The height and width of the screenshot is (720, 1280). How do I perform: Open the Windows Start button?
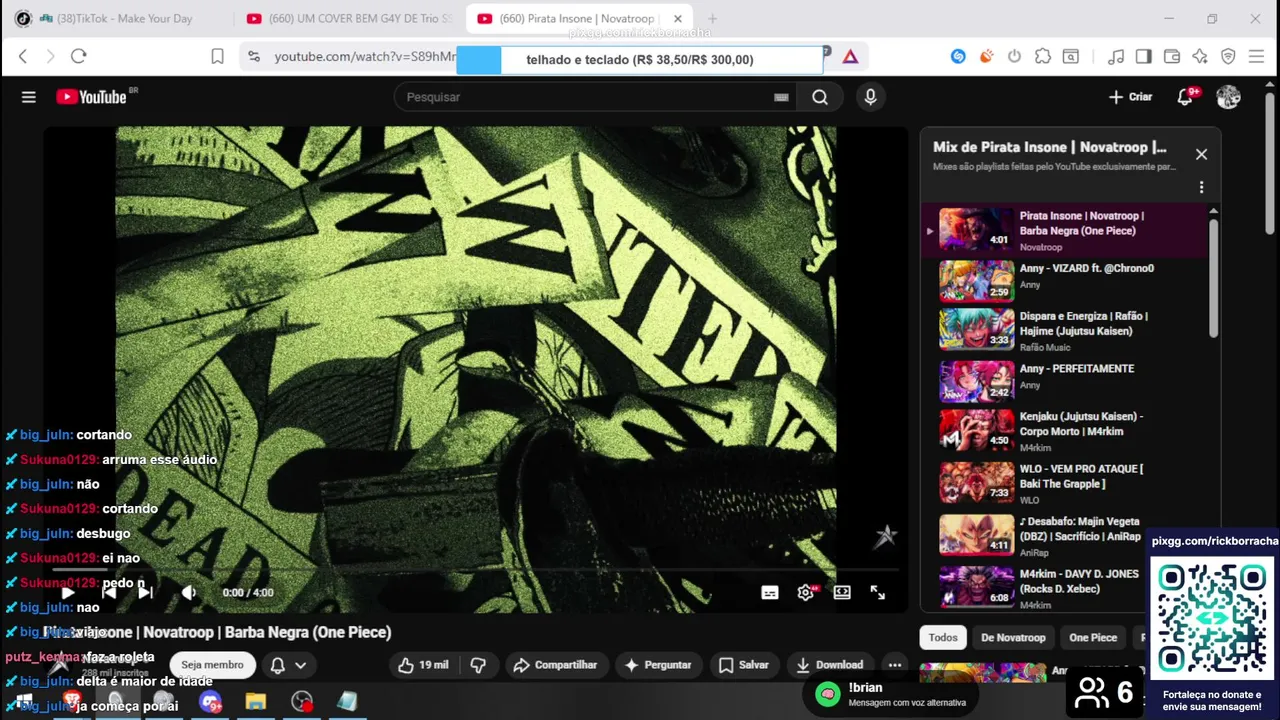click(24, 702)
